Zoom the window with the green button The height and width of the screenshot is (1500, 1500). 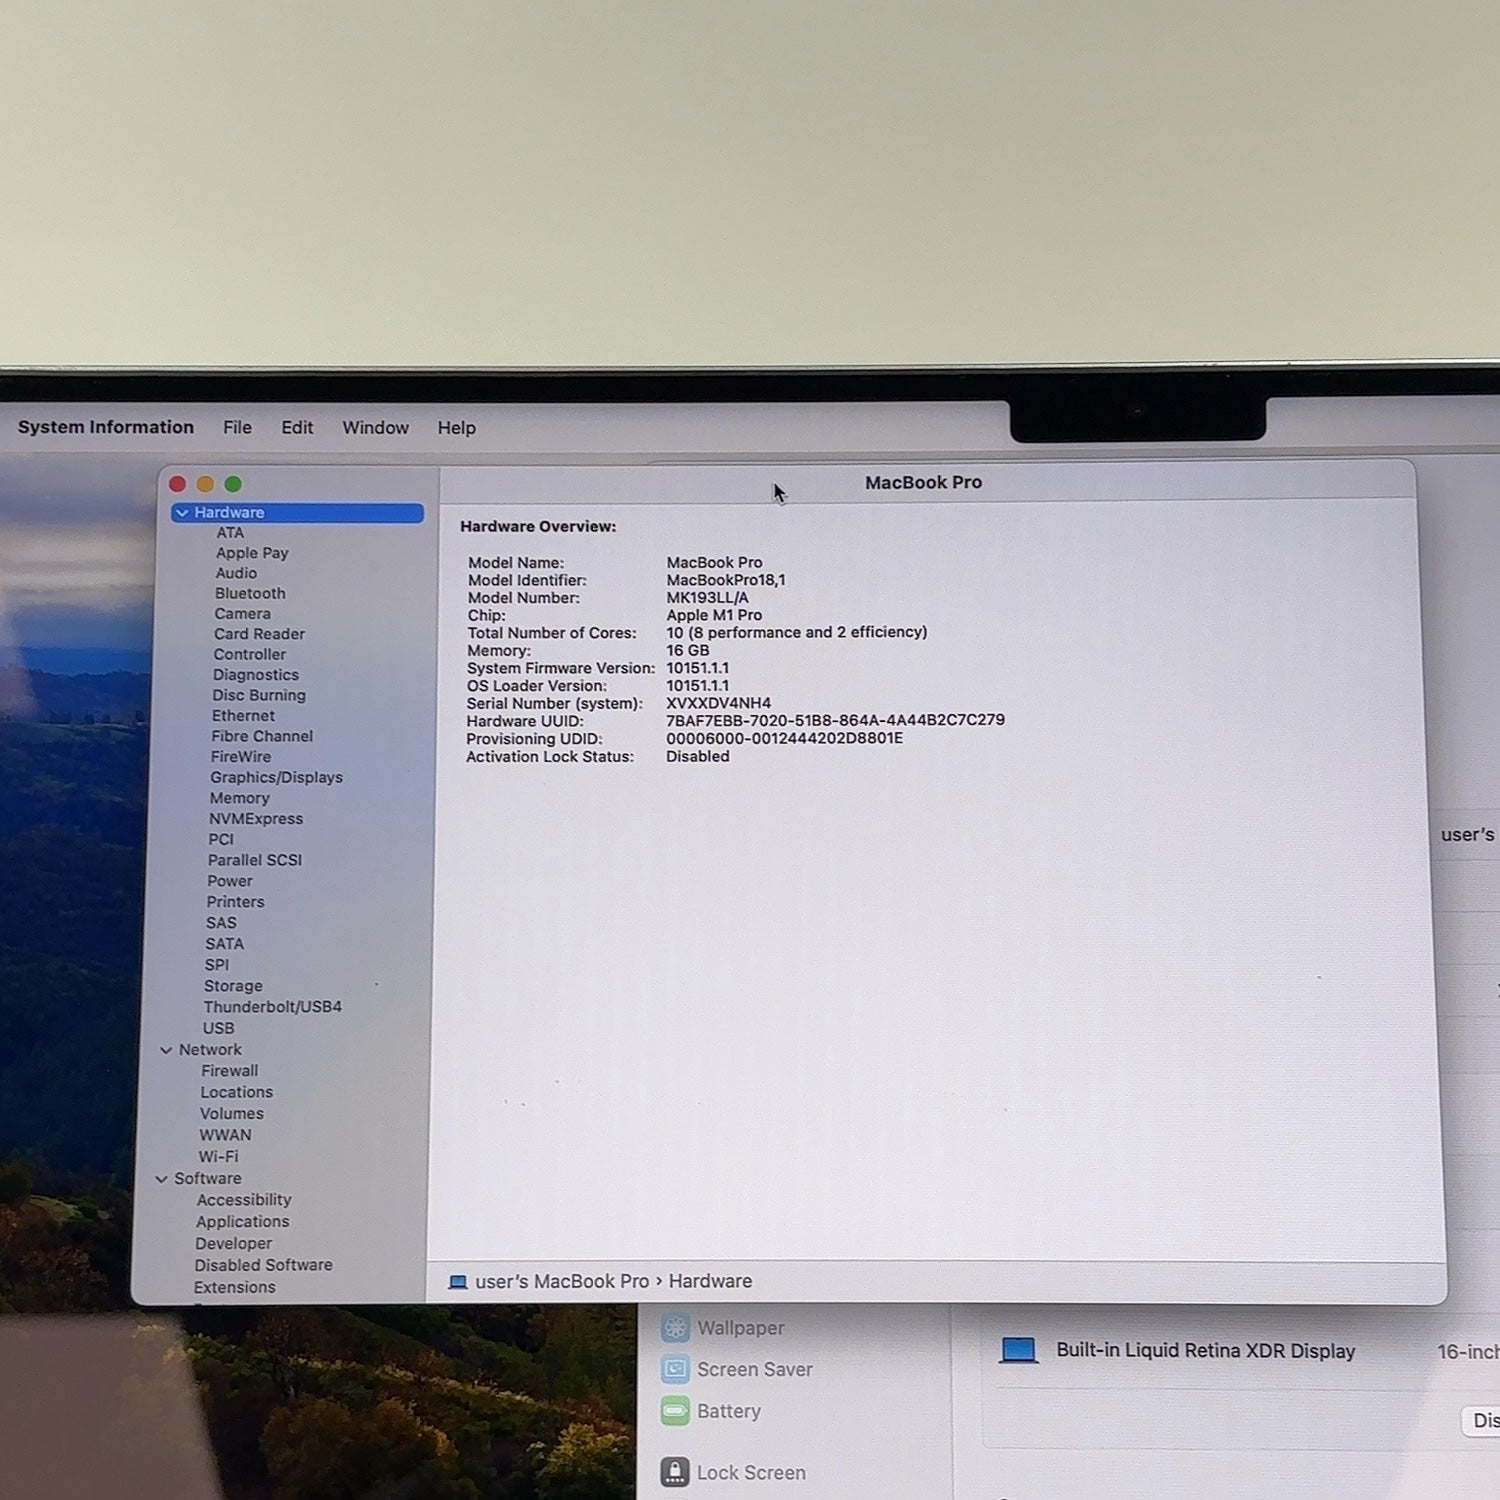pos(233,484)
